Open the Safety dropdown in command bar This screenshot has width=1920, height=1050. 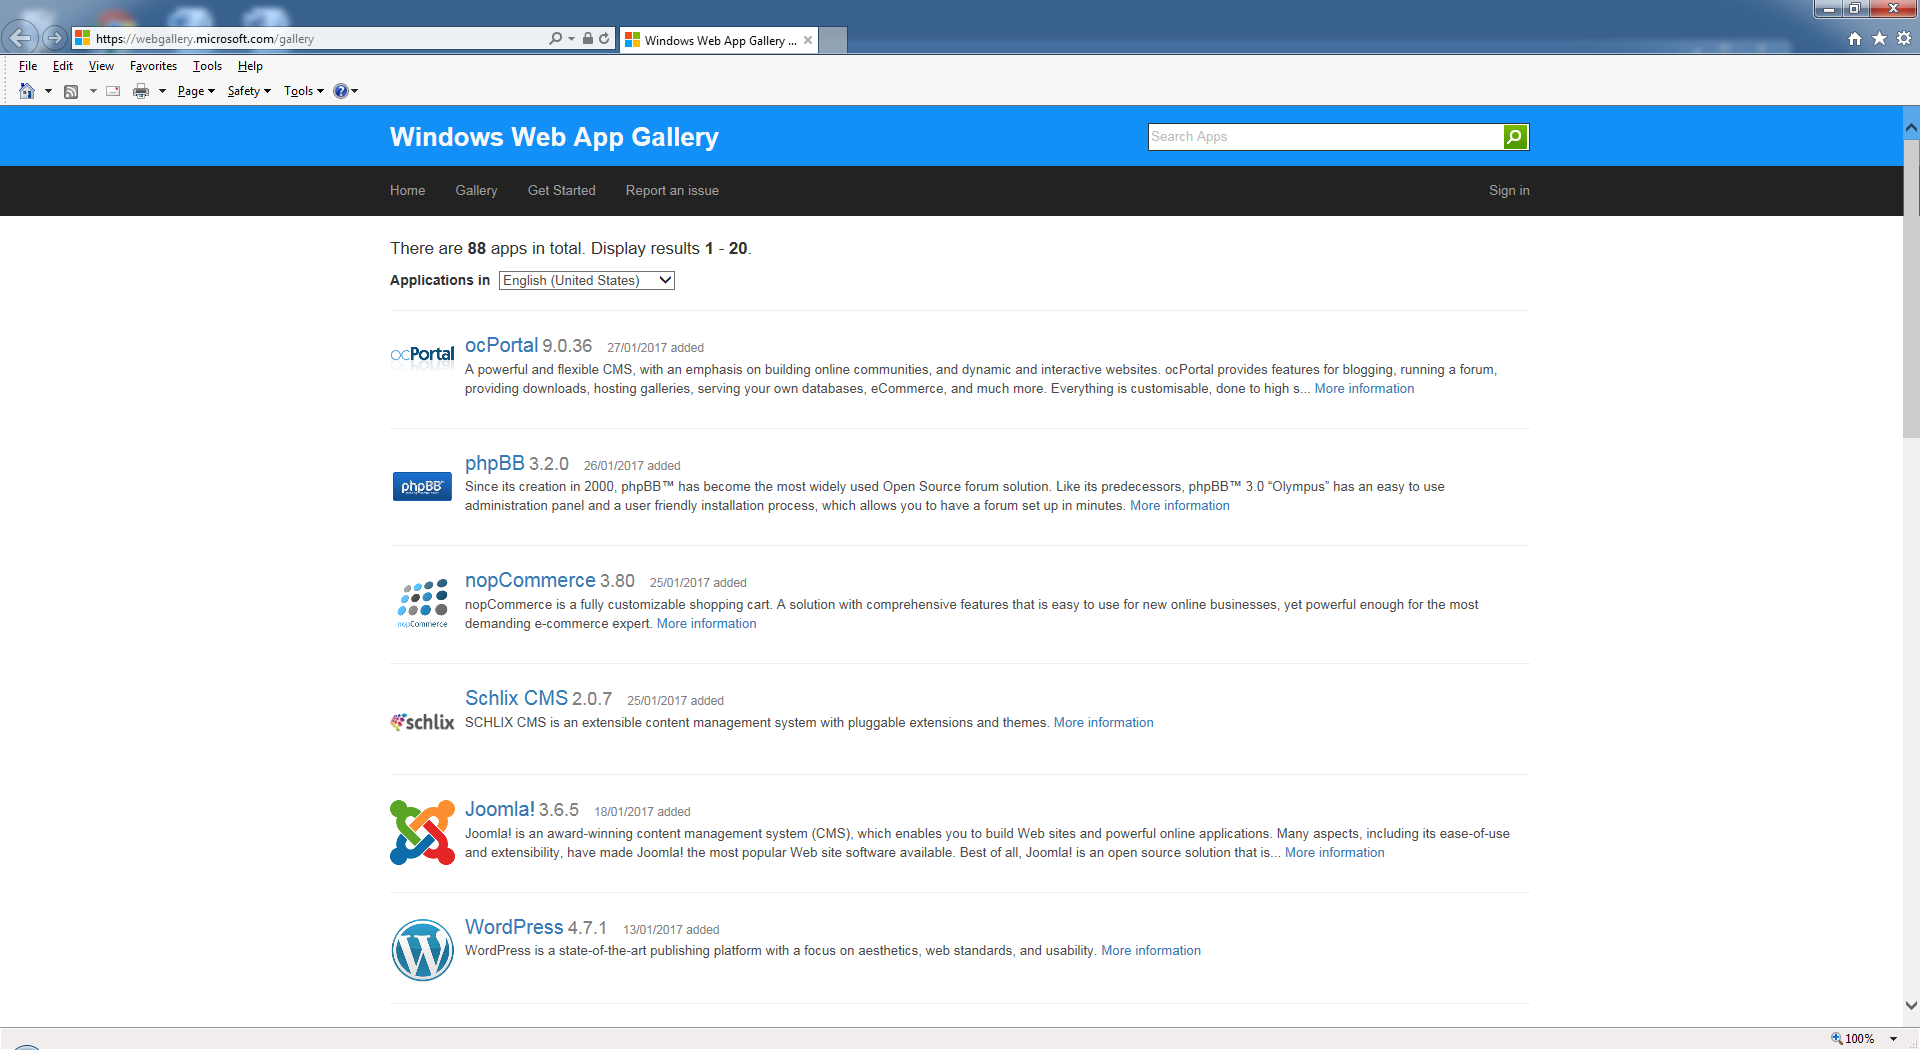[249, 91]
